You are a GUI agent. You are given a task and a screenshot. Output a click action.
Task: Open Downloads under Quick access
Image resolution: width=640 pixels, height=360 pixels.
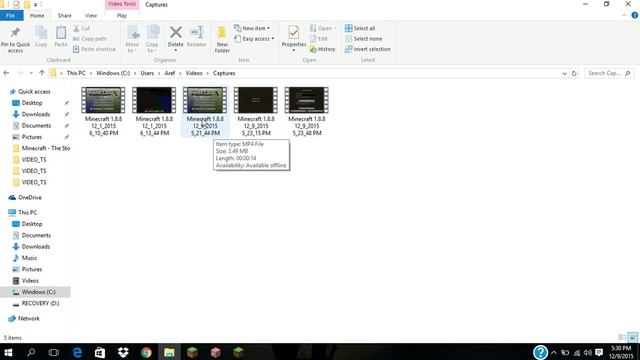[x=36, y=114]
